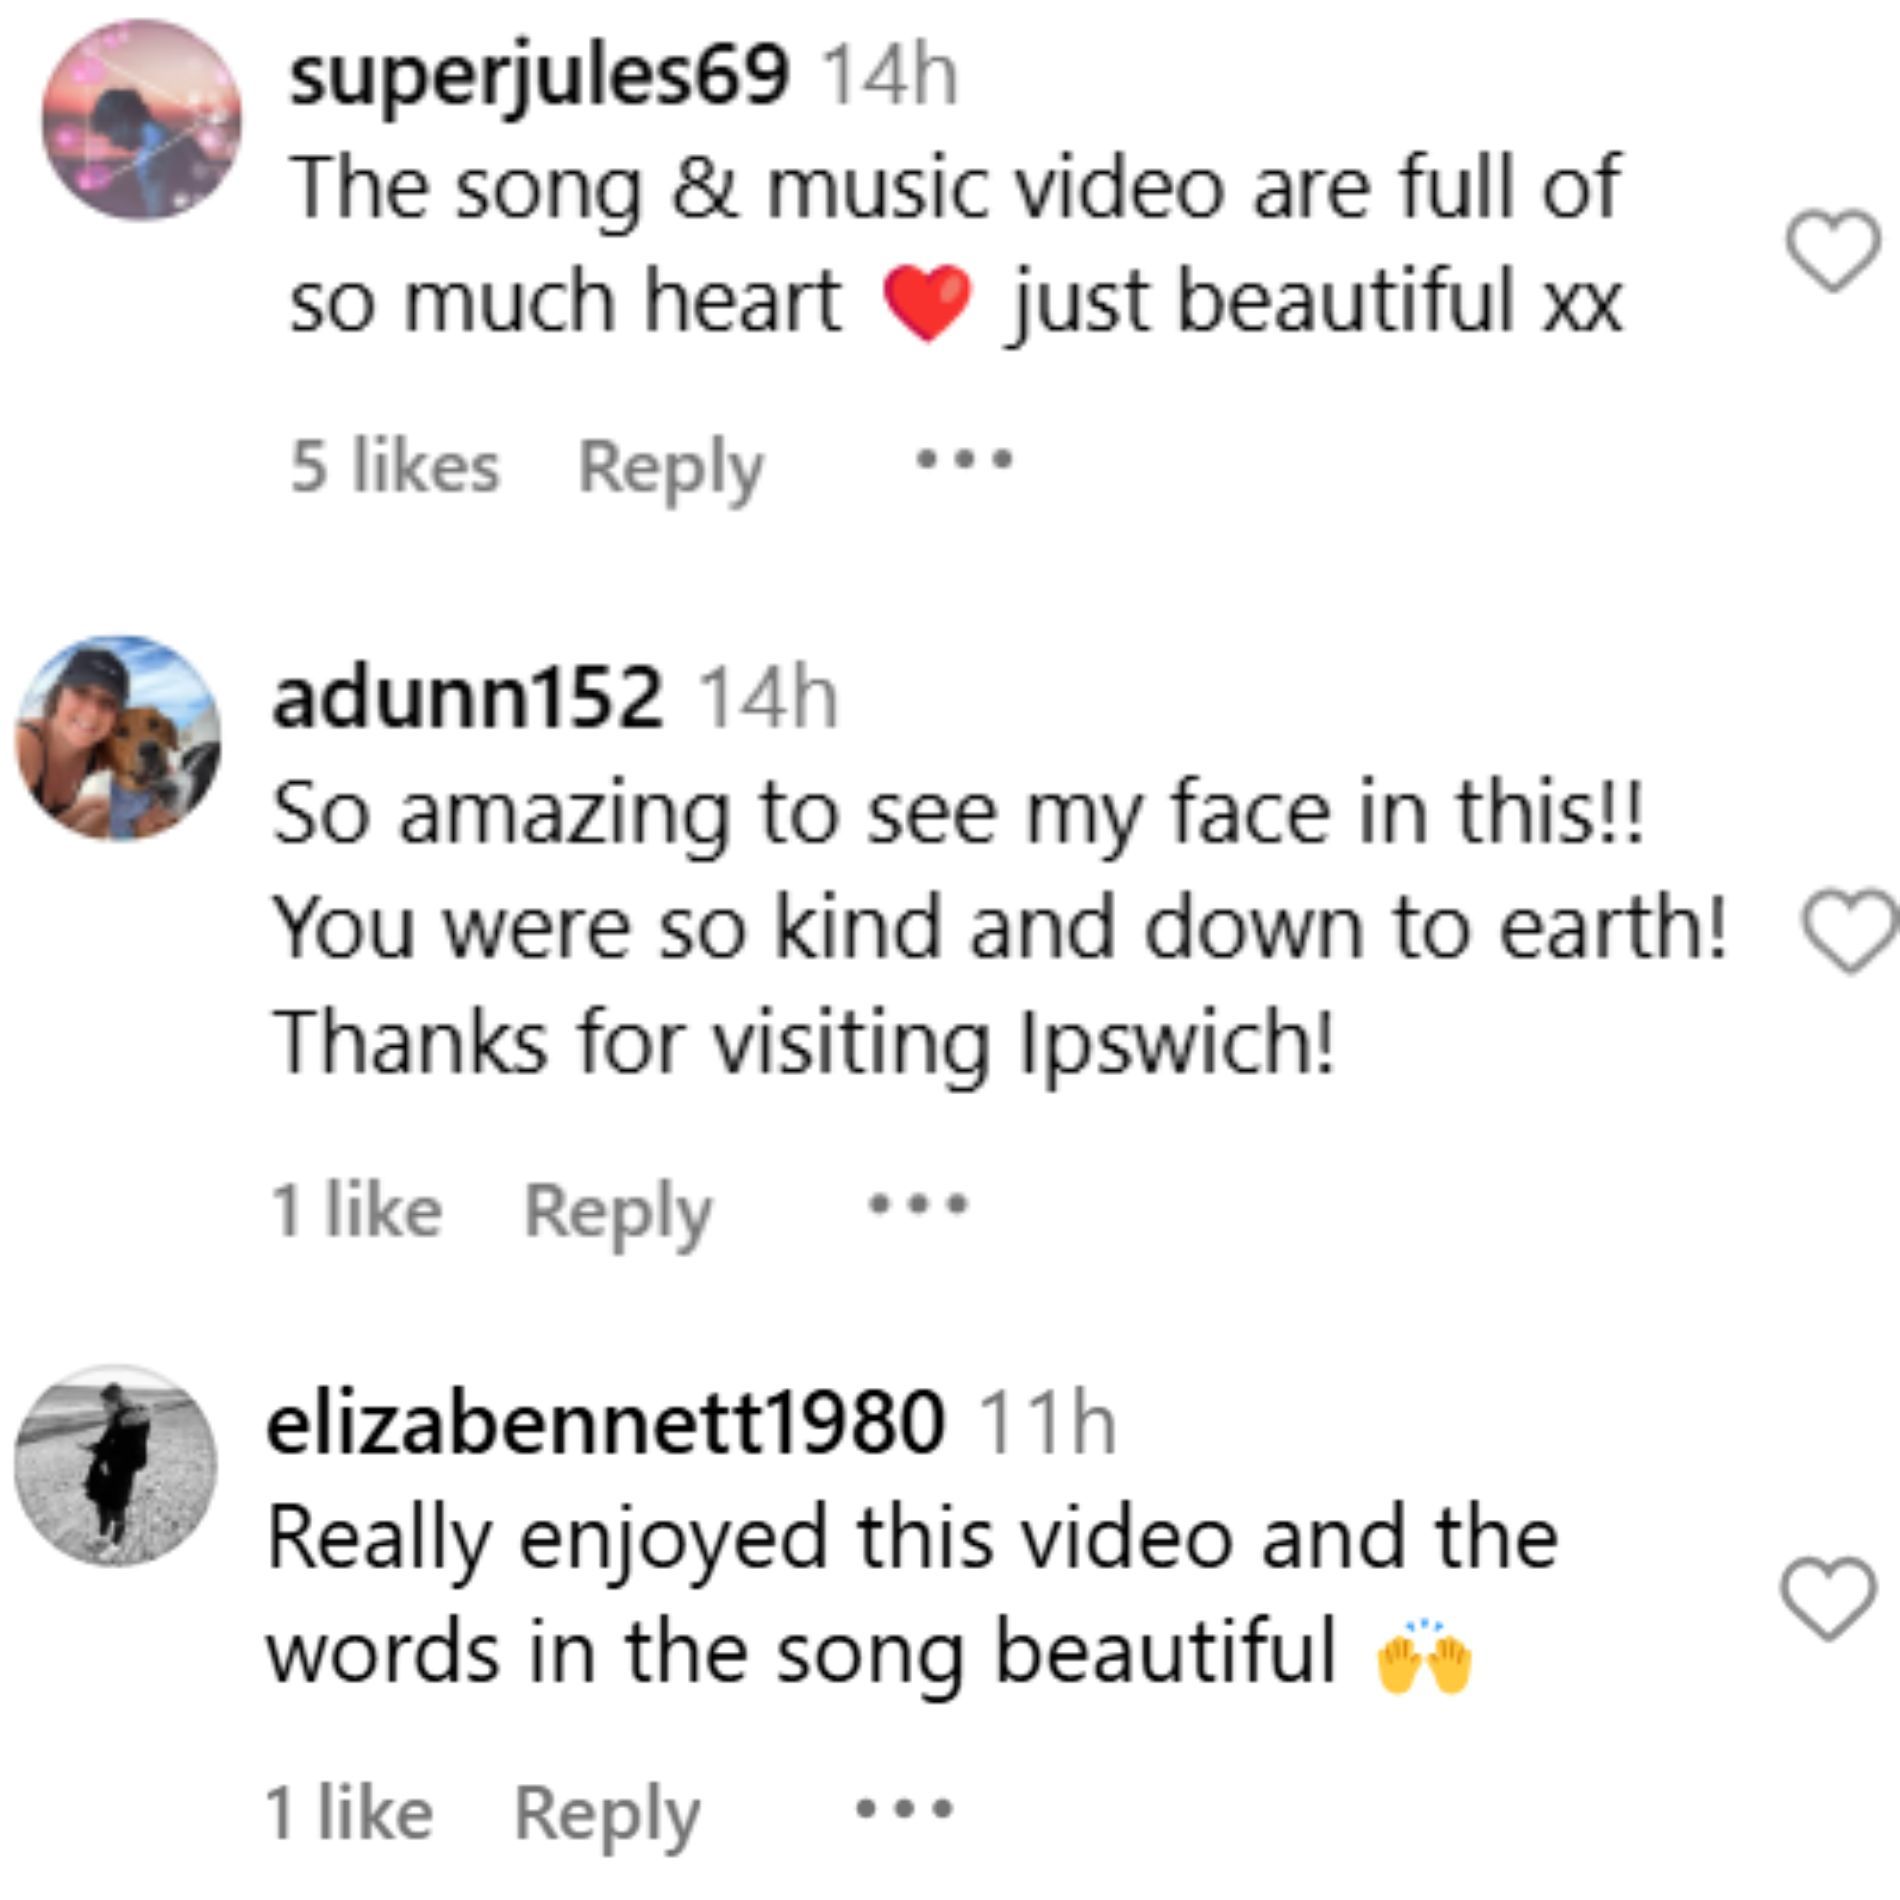Visit the superjules69 username link
The height and width of the screenshot is (1900, 1900).
pos(539,76)
